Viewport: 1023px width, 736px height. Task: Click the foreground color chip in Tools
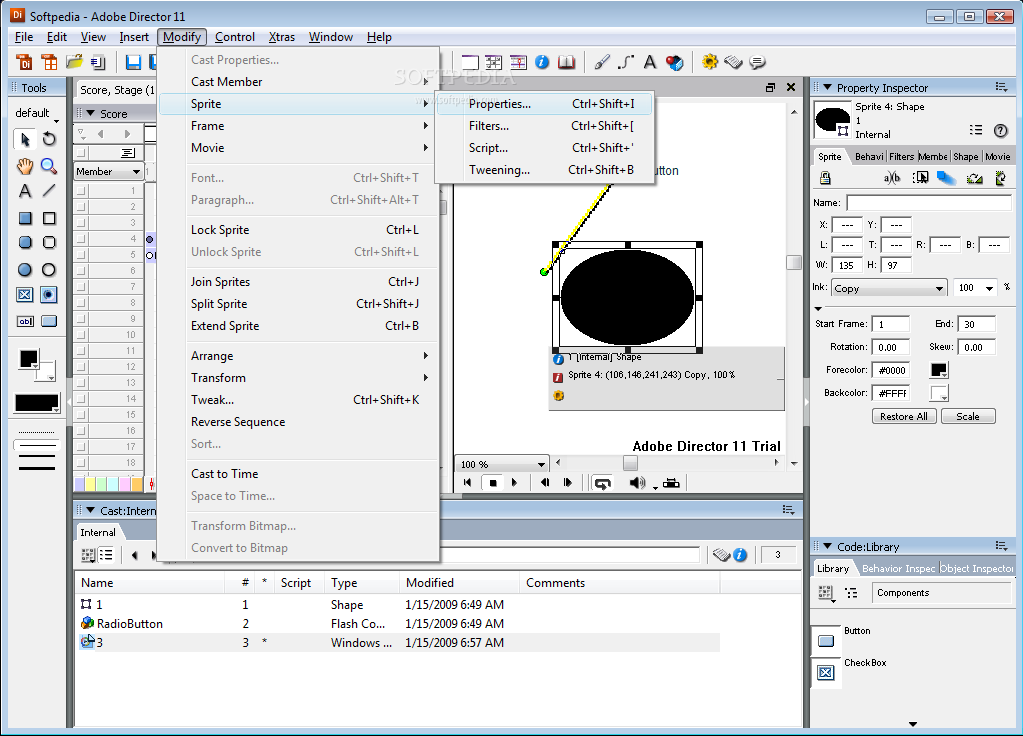tap(28, 359)
